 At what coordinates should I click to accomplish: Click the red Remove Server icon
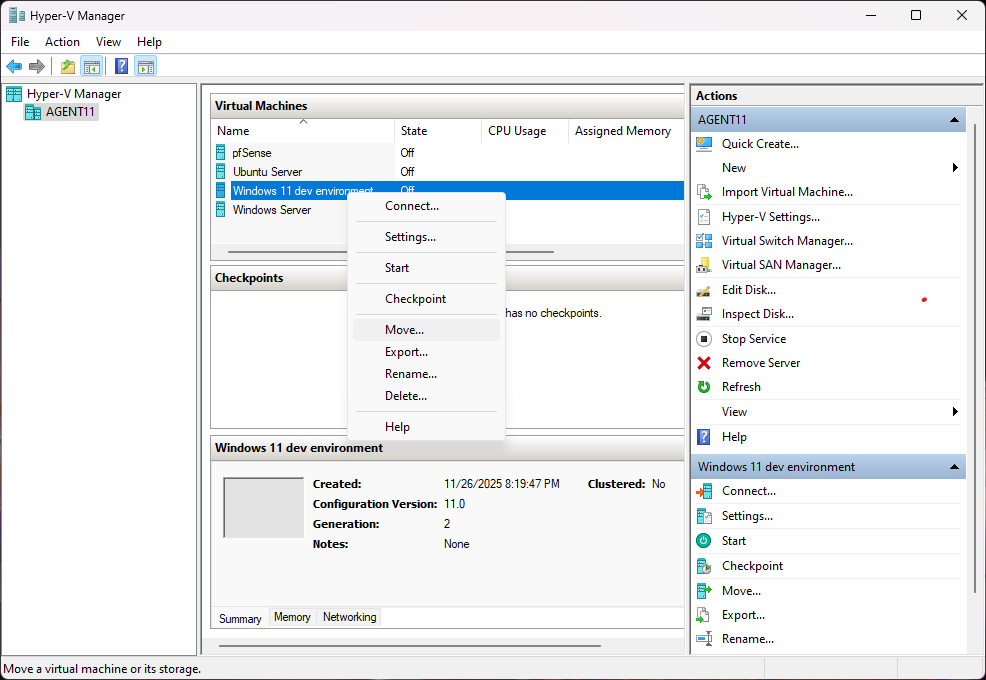point(704,363)
